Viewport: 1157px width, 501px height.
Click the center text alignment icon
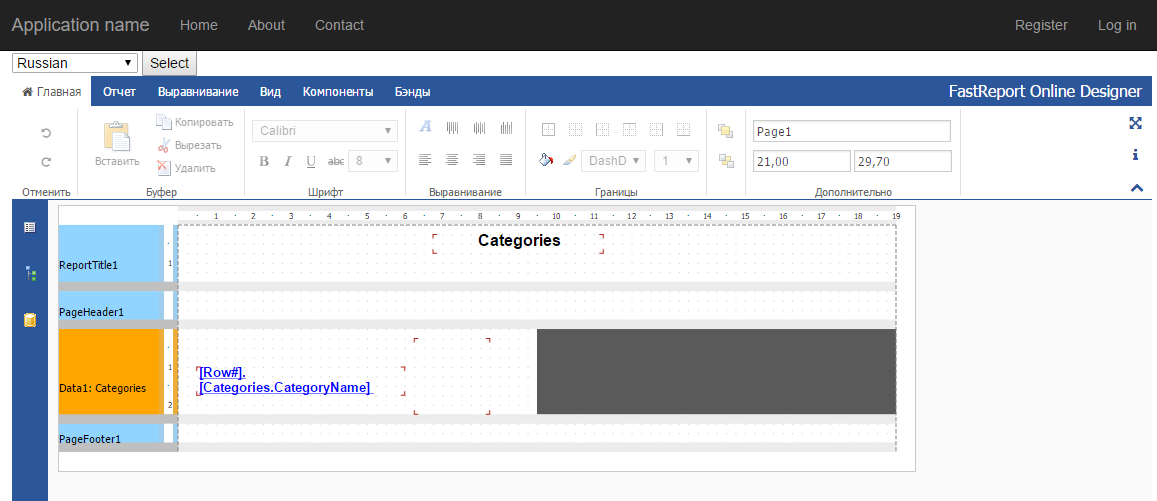coord(452,159)
